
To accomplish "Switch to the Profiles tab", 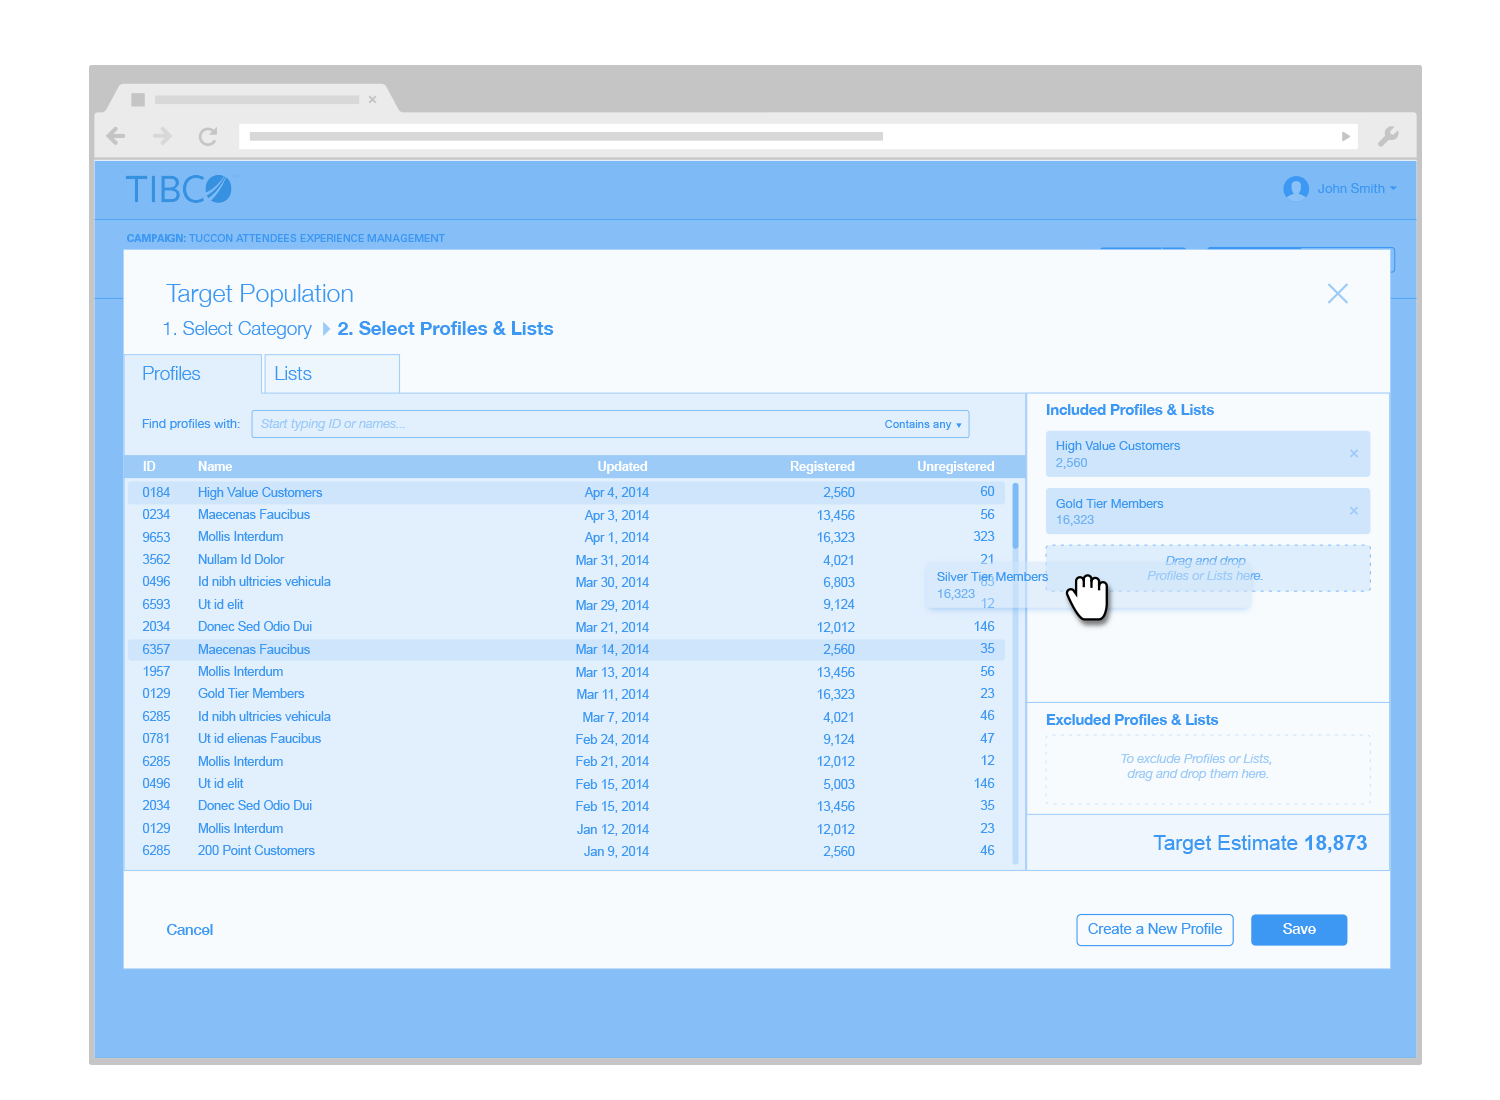I will [193, 373].
